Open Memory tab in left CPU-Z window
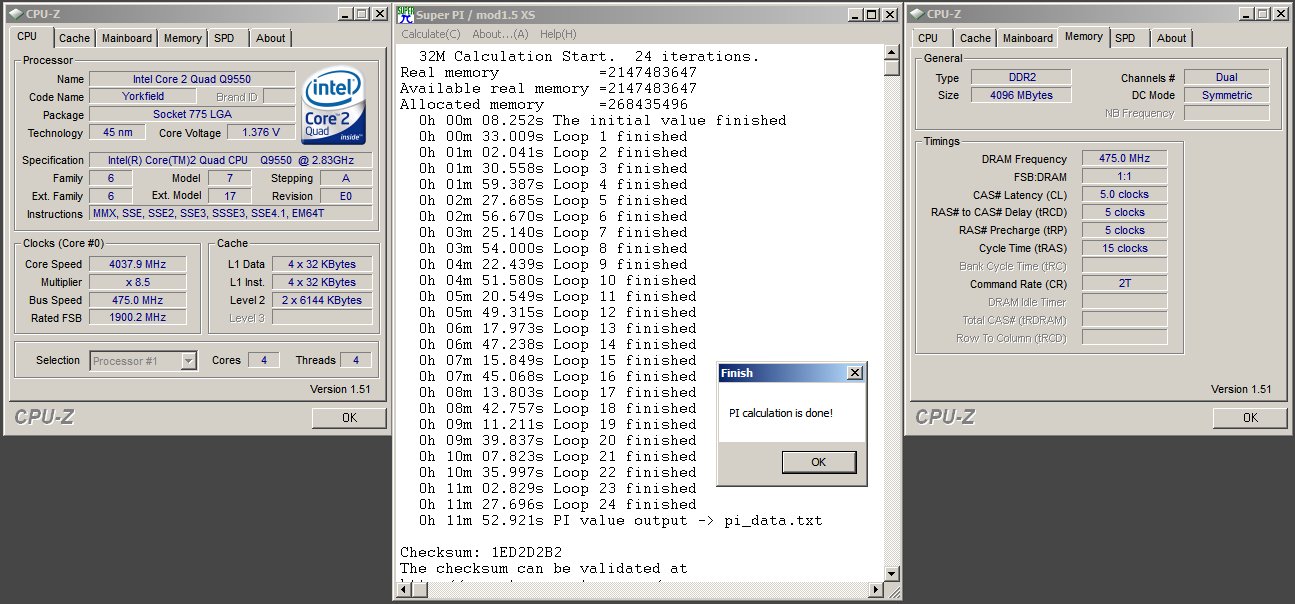Screen dimensions: 1295x604 pyautogui.click(x=183, y=38)
